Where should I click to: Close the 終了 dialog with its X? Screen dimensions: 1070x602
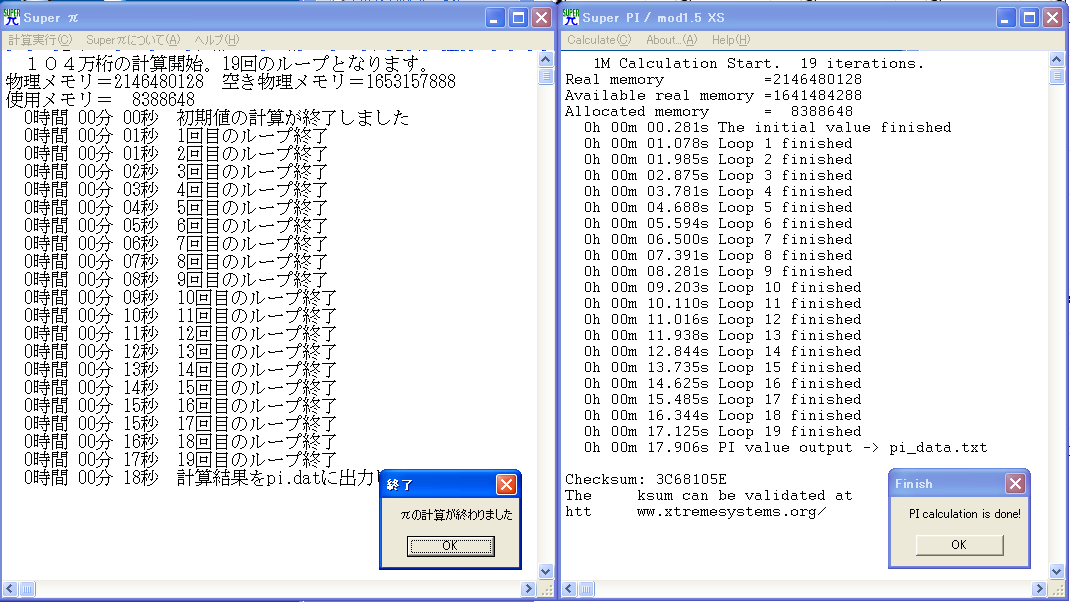pyautogui.click(x=507, y=484)
